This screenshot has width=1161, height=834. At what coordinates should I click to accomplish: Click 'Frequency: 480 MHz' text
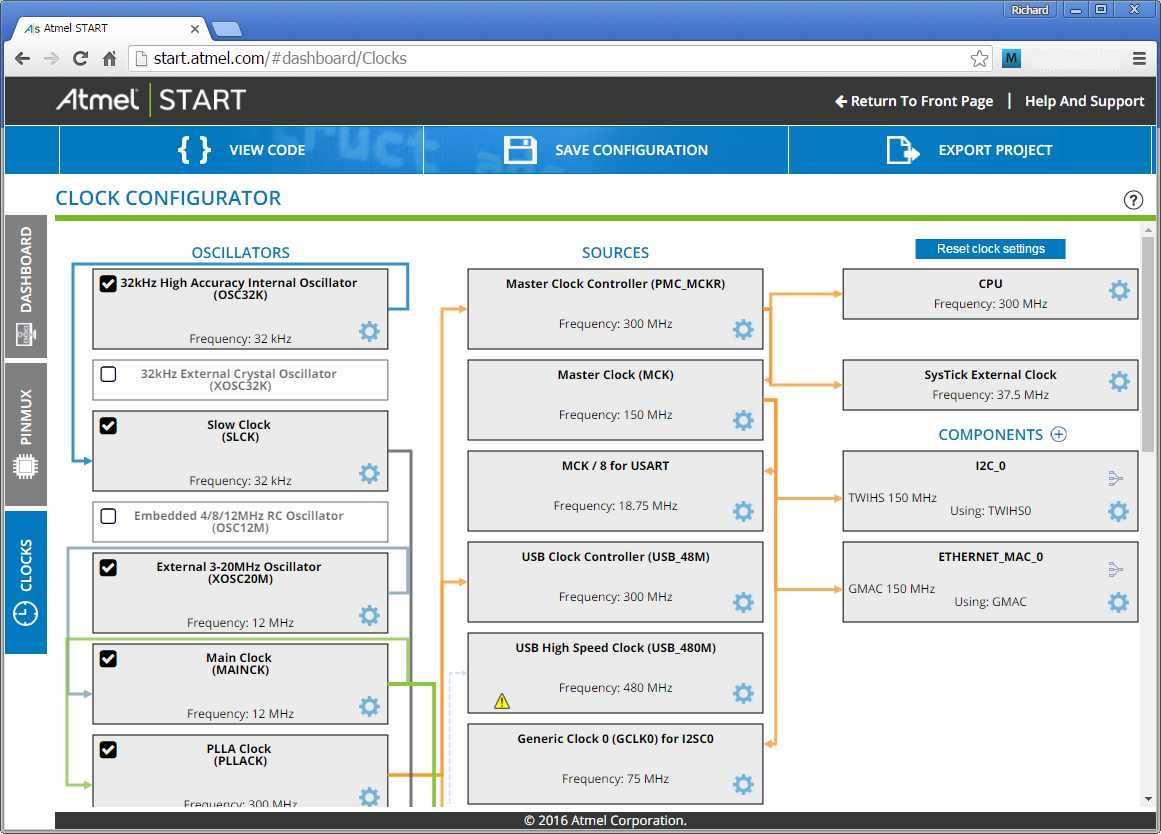pyautogui.click(x=615, y=688)
